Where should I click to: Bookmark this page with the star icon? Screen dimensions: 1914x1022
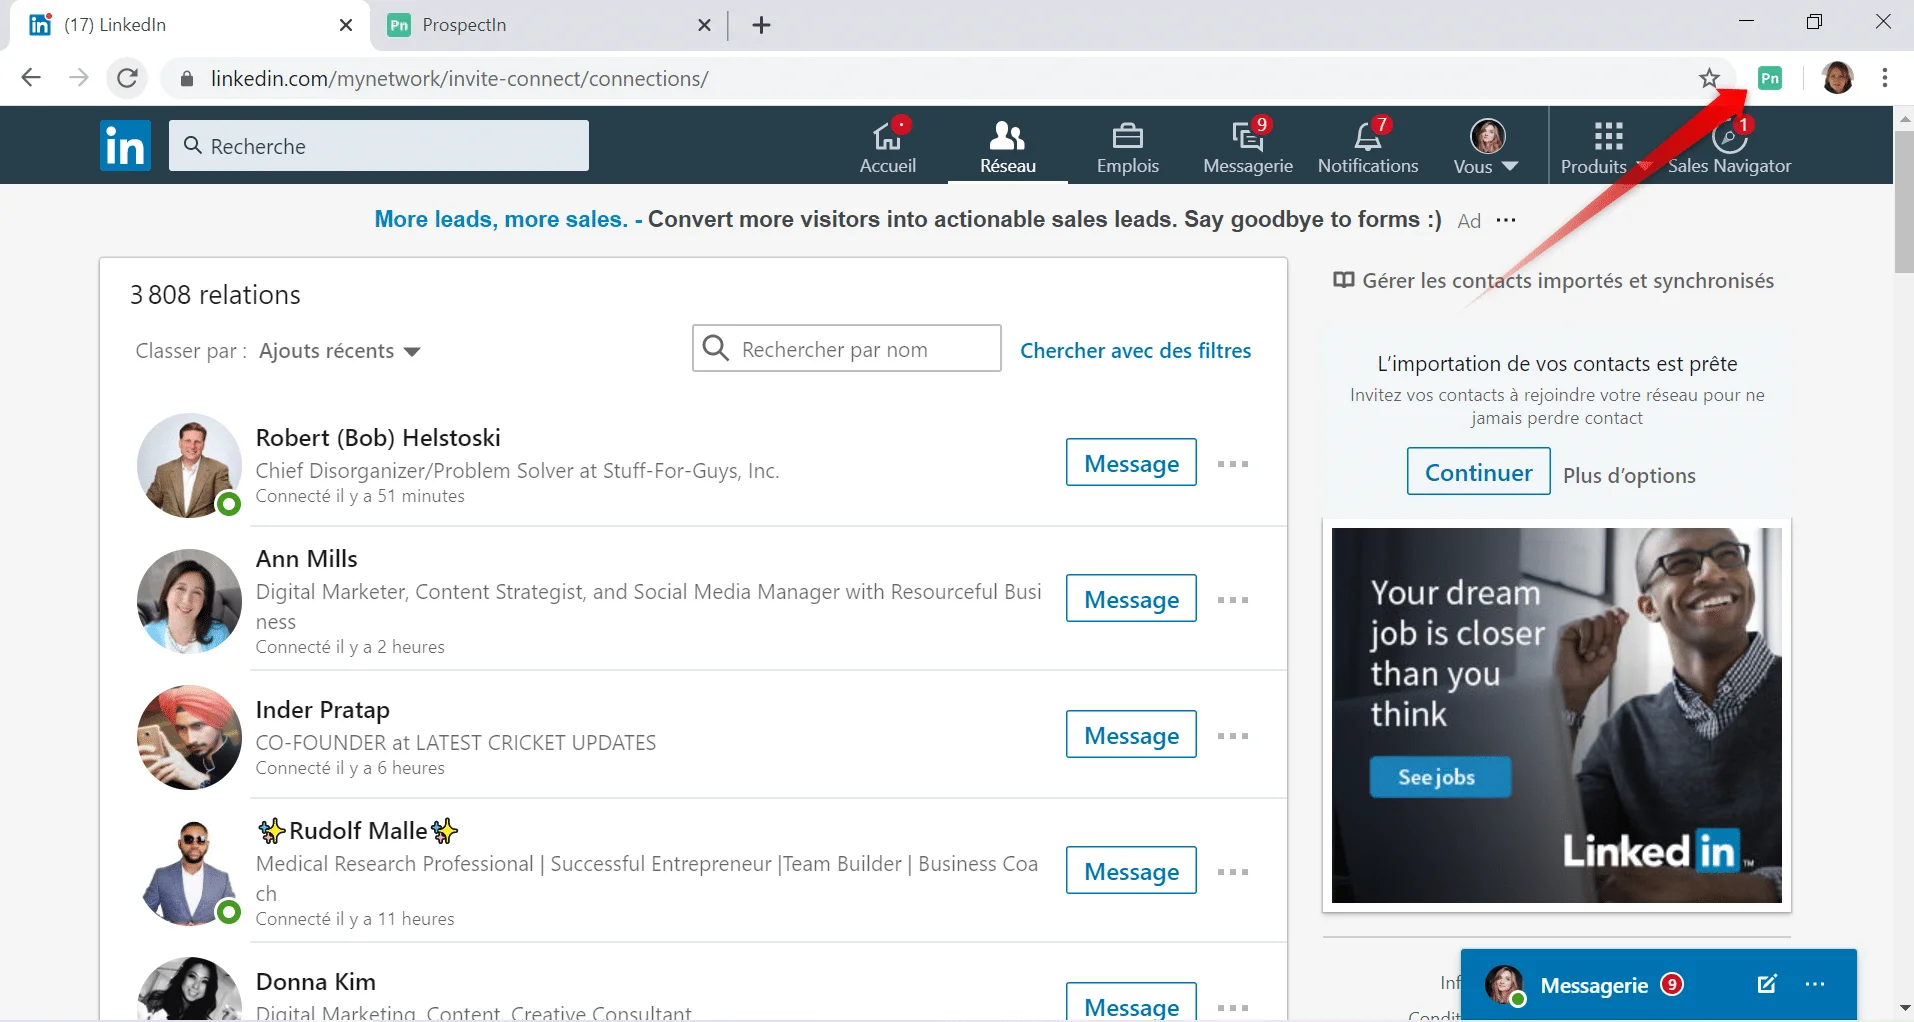click(x=1709, y=78)
